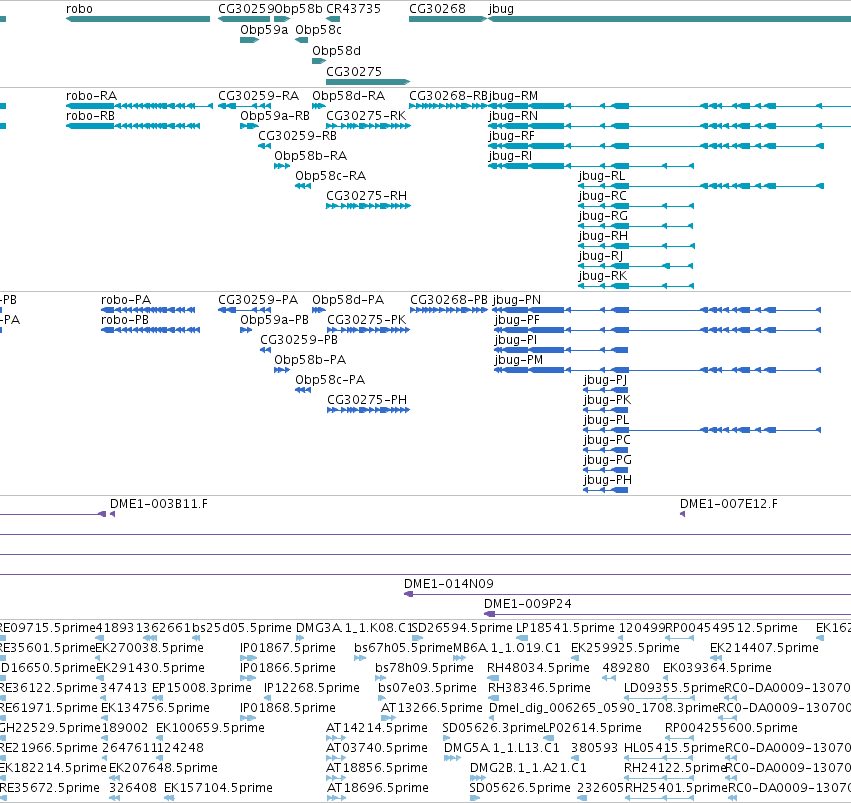This screenshot has height=803, width=851.
Task: Click the Obp58b-RA transcript label
Action: tap(310, 156)
